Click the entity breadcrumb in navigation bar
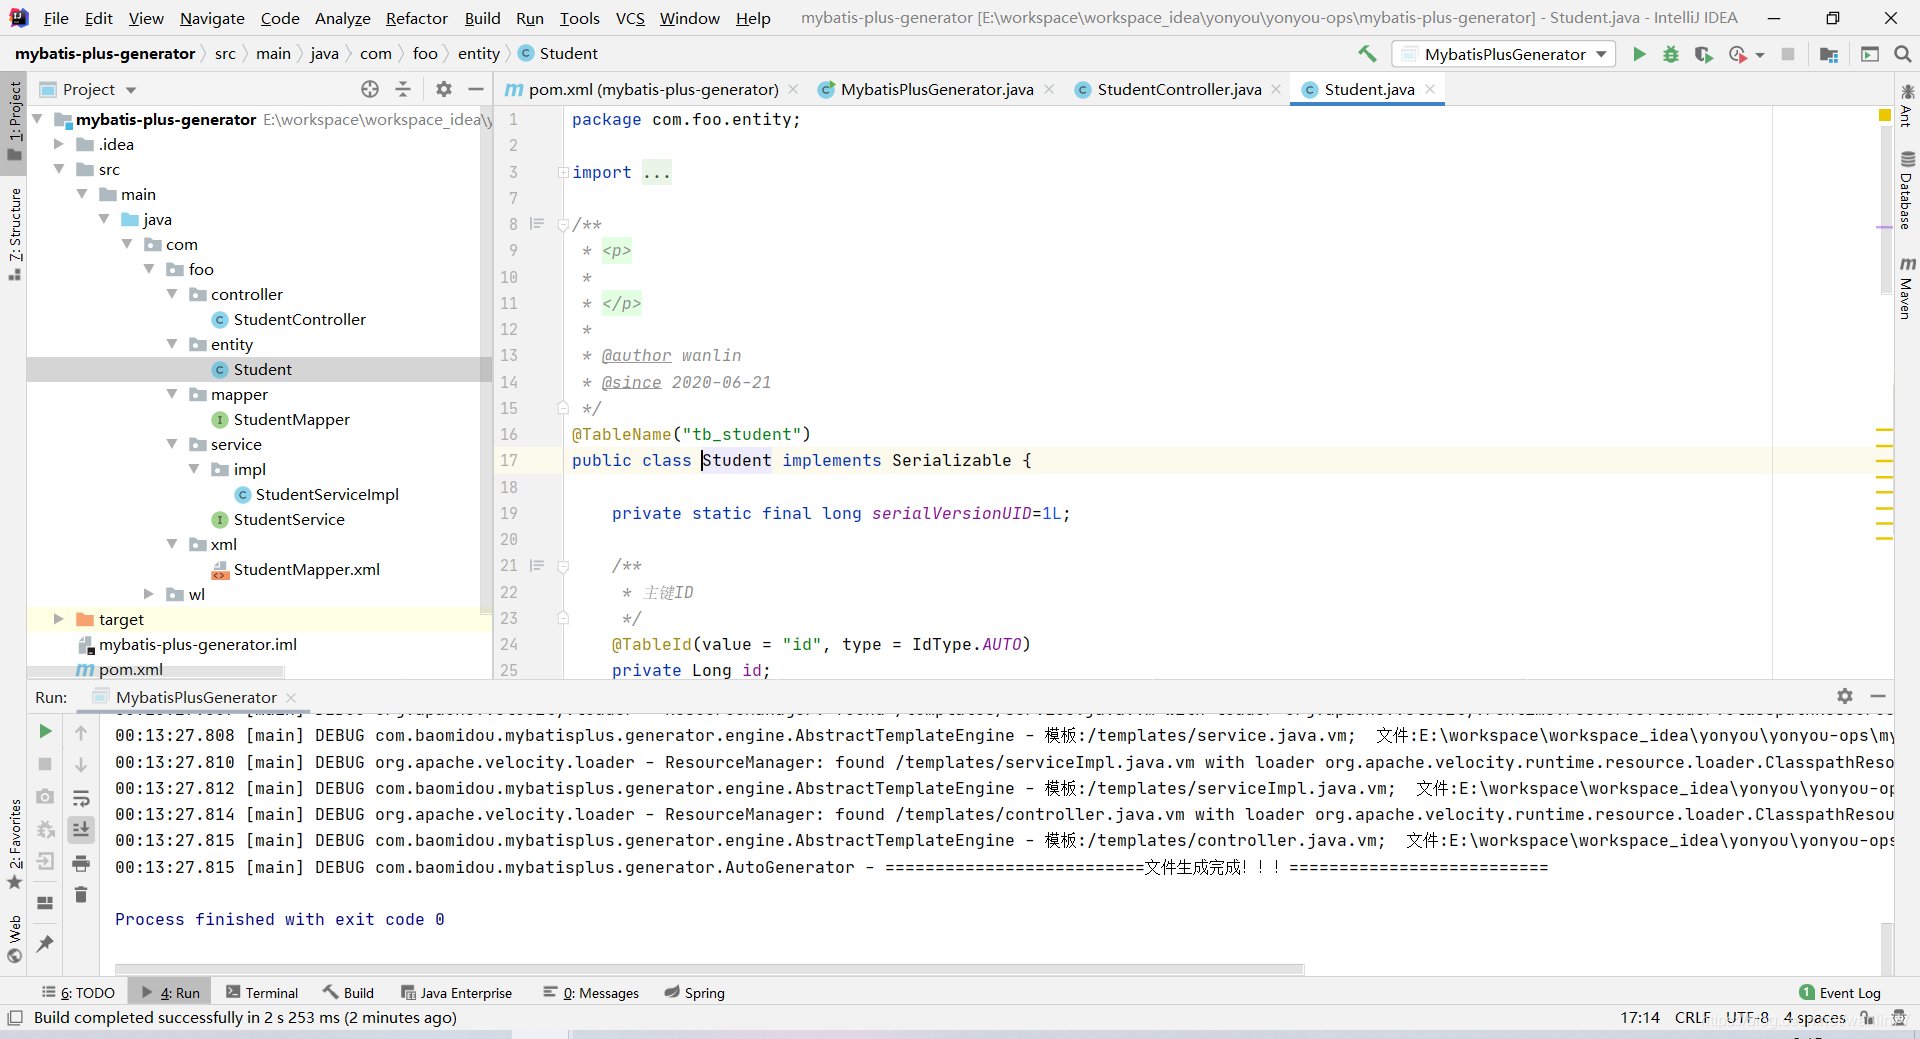This screenshot has width=1920, height=1039. point(479,54)
